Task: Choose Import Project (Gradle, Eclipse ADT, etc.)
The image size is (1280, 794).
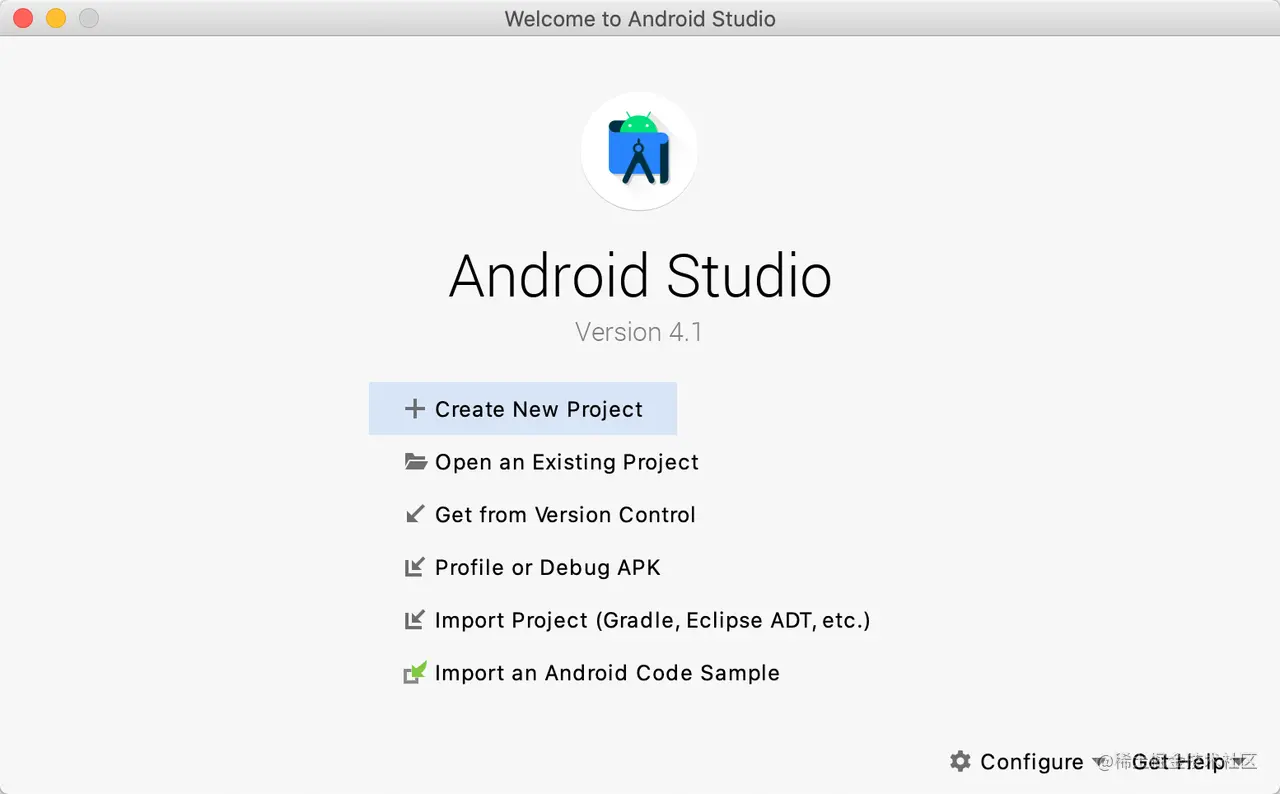Action: [x=653, y=620]
